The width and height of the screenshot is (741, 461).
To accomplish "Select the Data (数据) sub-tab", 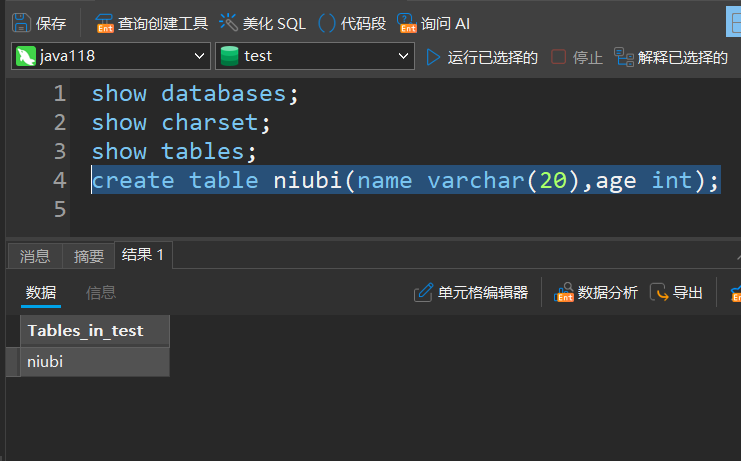I will [41, 293].
